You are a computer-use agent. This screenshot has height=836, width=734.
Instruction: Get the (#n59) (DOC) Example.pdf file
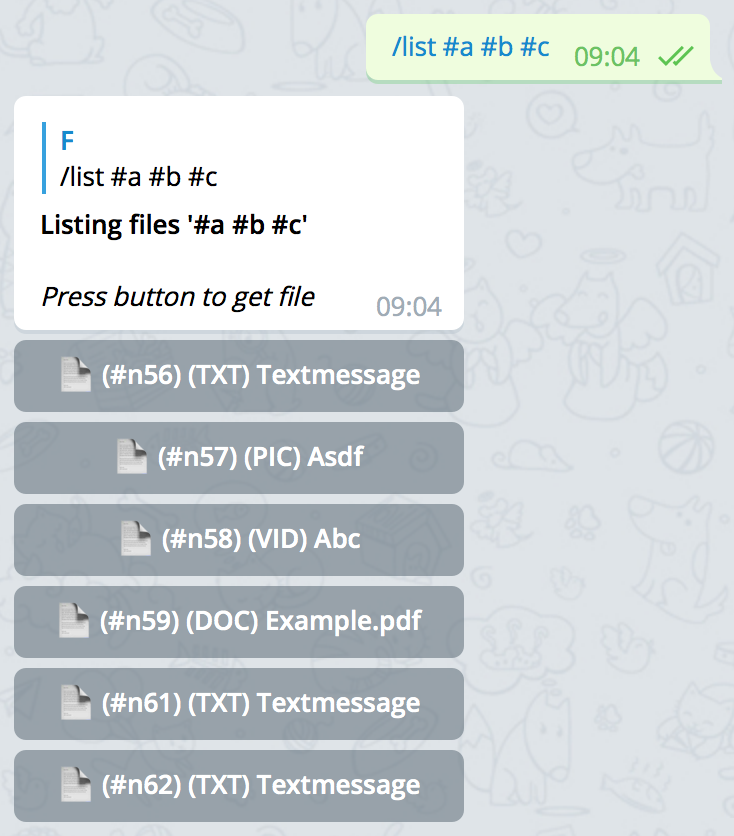point(239,622)
